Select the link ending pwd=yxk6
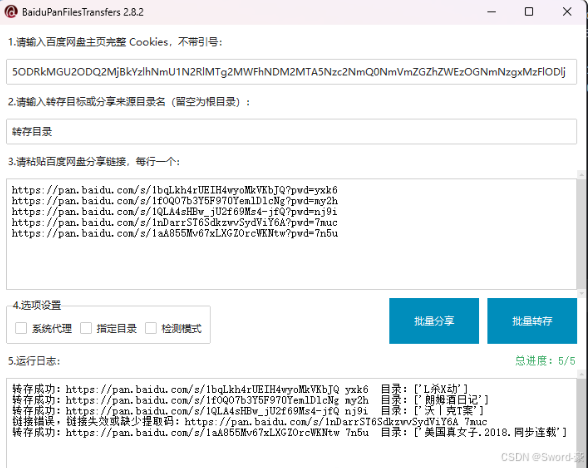588x468 pixels. click(175, 190)
